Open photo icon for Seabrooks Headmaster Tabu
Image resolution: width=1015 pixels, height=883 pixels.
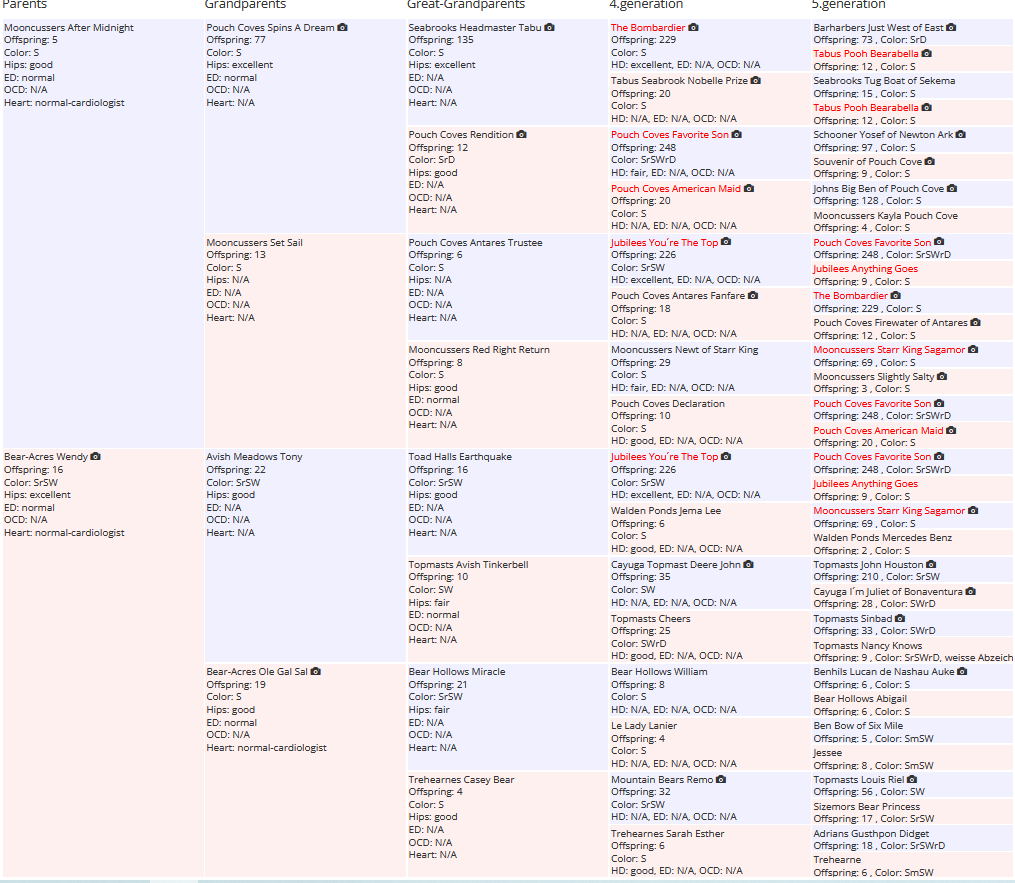coord(549,28)
